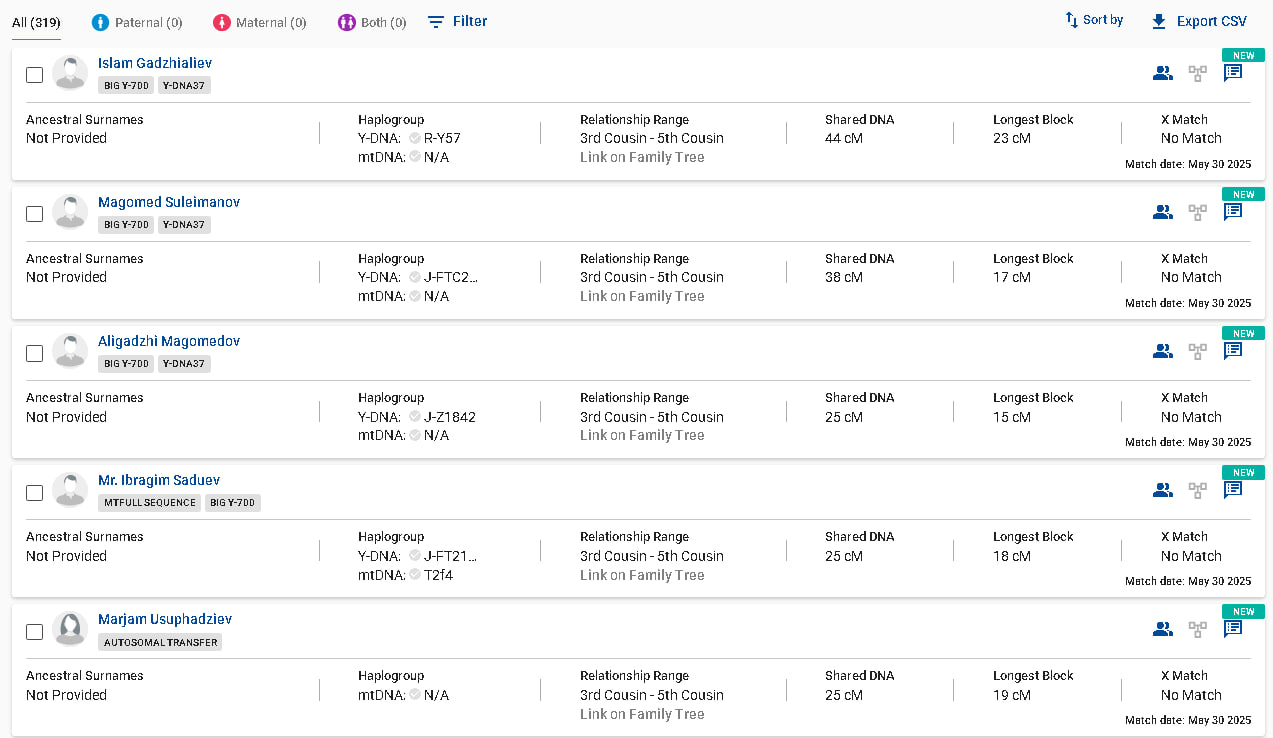Open family tree icon for Ibragim Saduev
The height and width of the screenshot is (738, 1273).
[x=1197, y=489]
